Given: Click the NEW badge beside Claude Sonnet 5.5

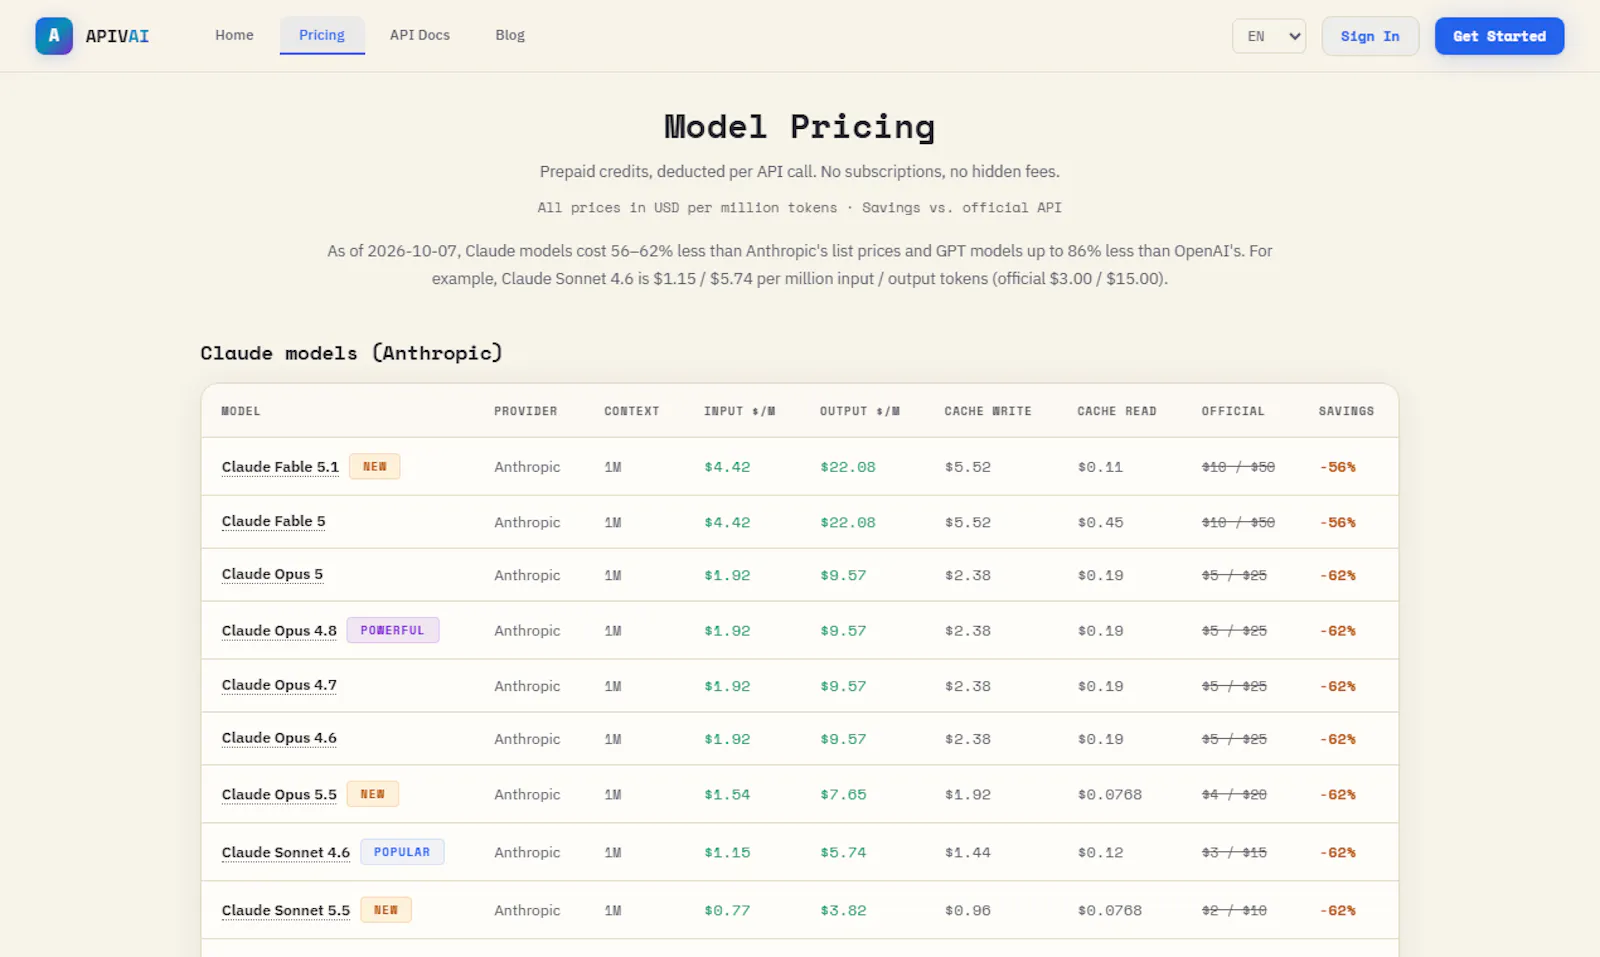Looking at the screenshot, I should coord(386,910).
